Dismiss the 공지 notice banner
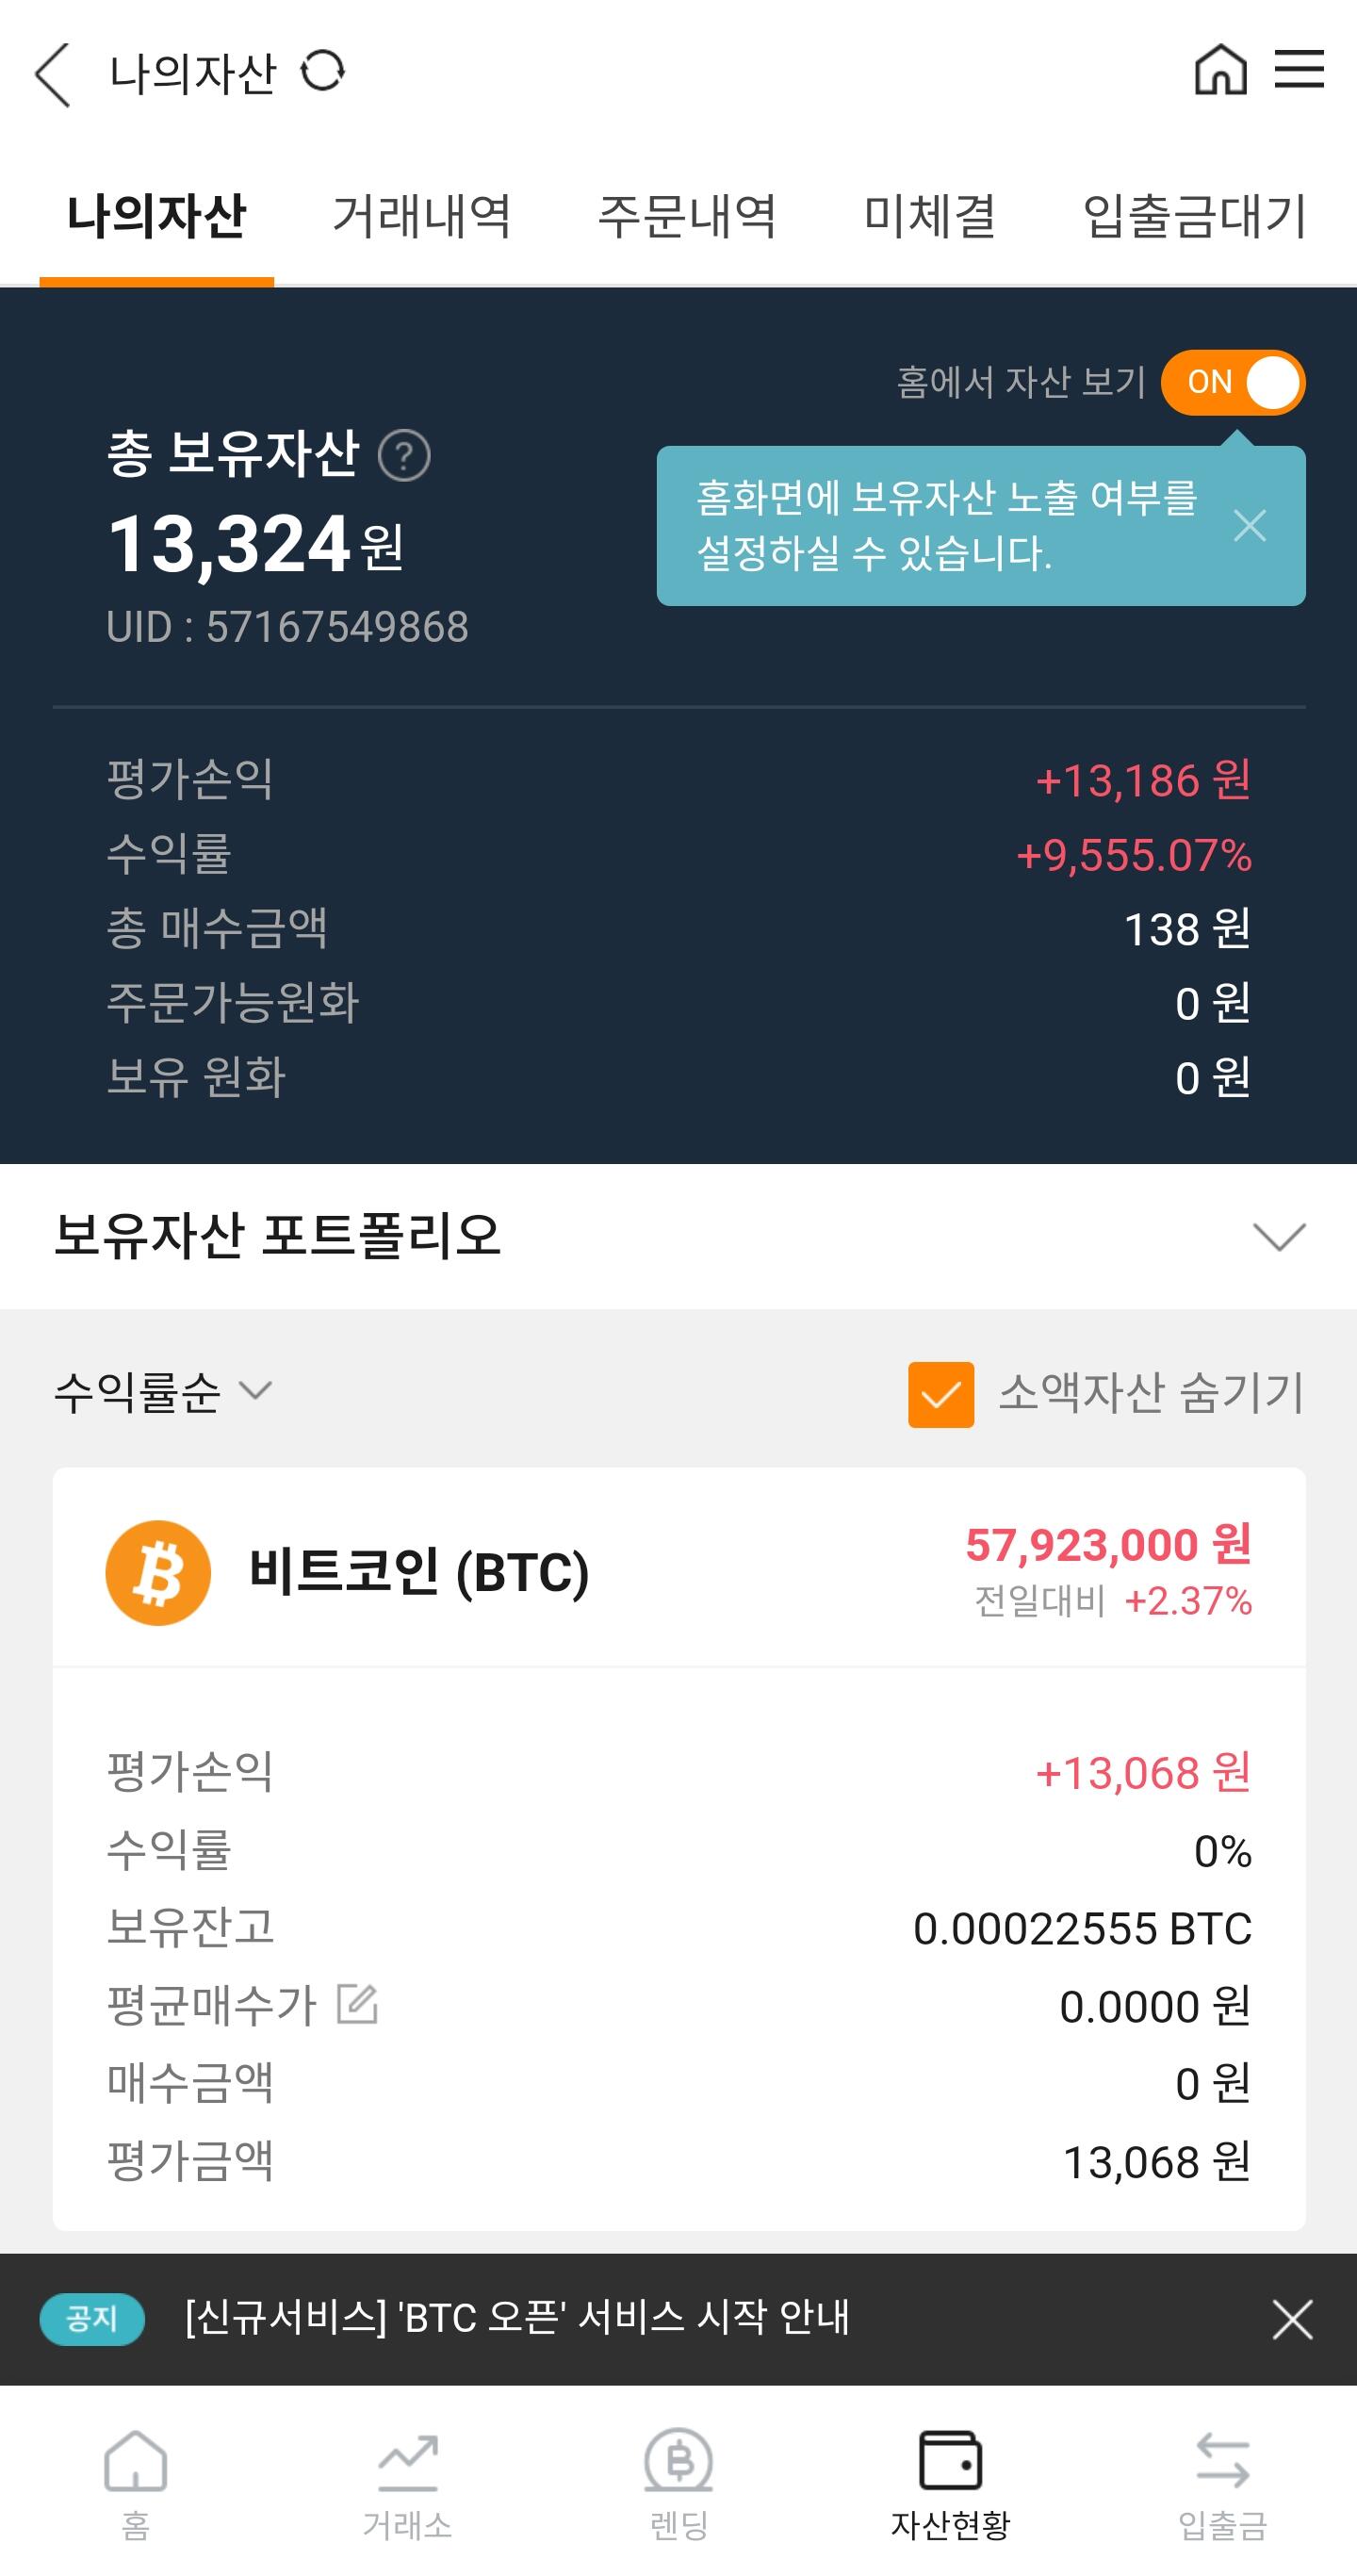The height and width of the screenshot is (2576, 1357). pyautogui.click(x=1292, y=2319)
